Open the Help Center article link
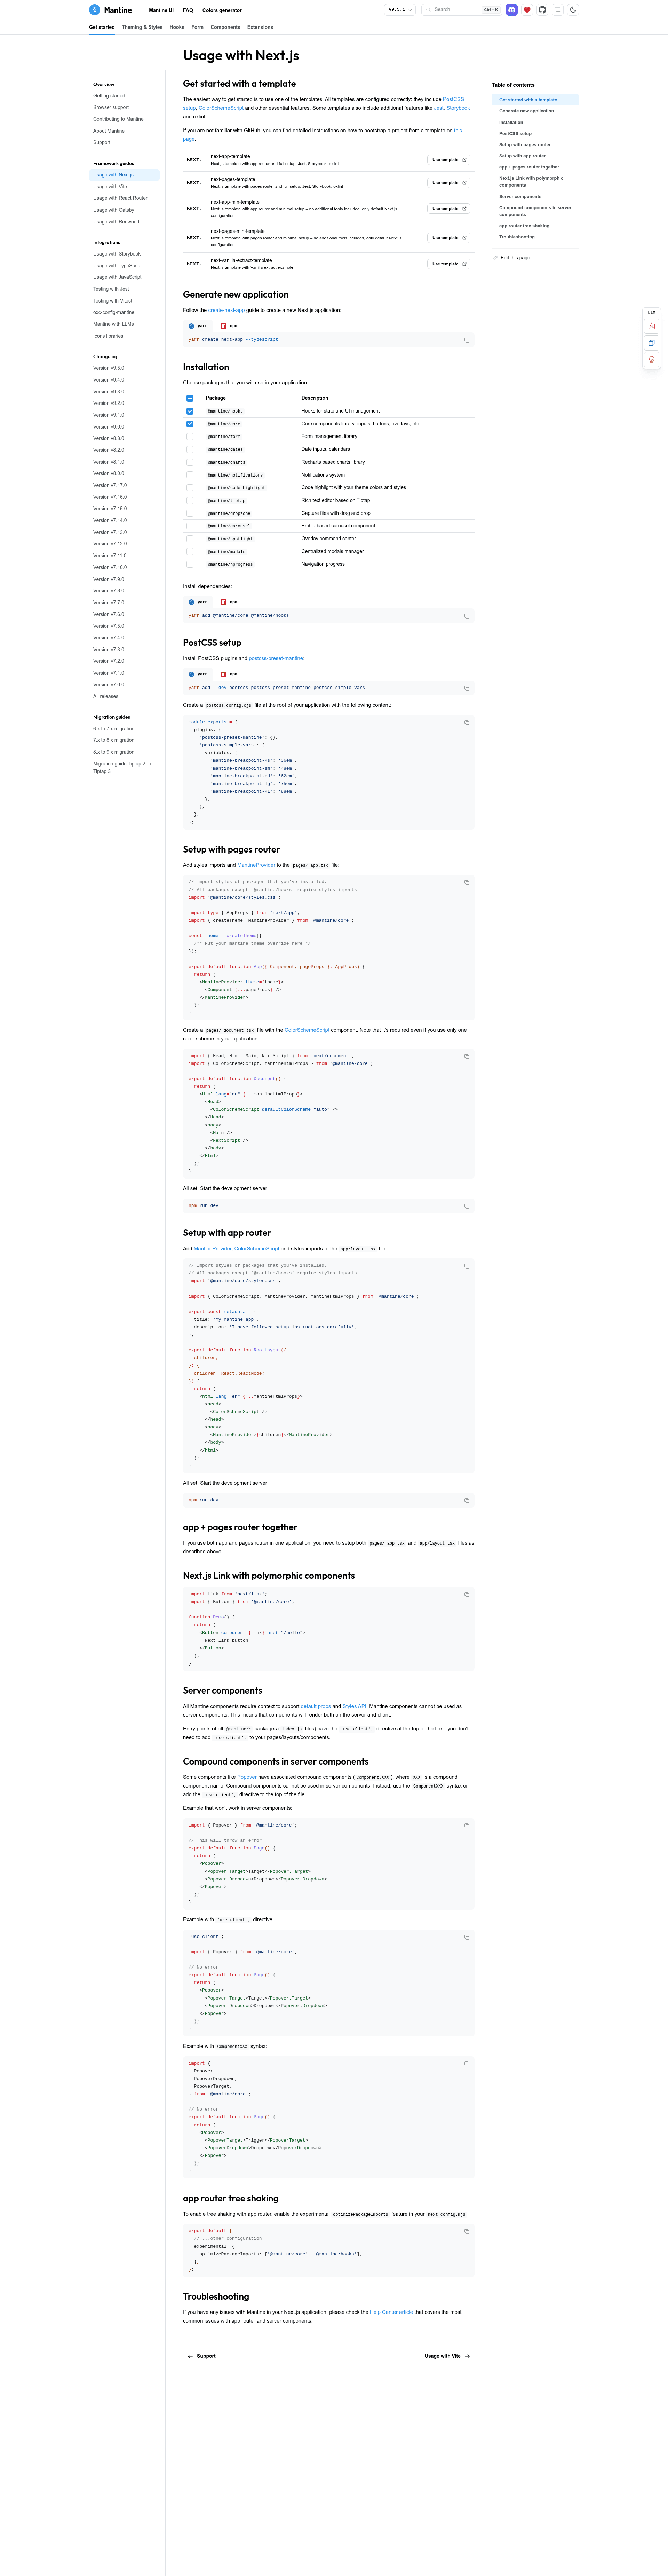This screenshot has height=2576, width=668. click(391, 2312)
